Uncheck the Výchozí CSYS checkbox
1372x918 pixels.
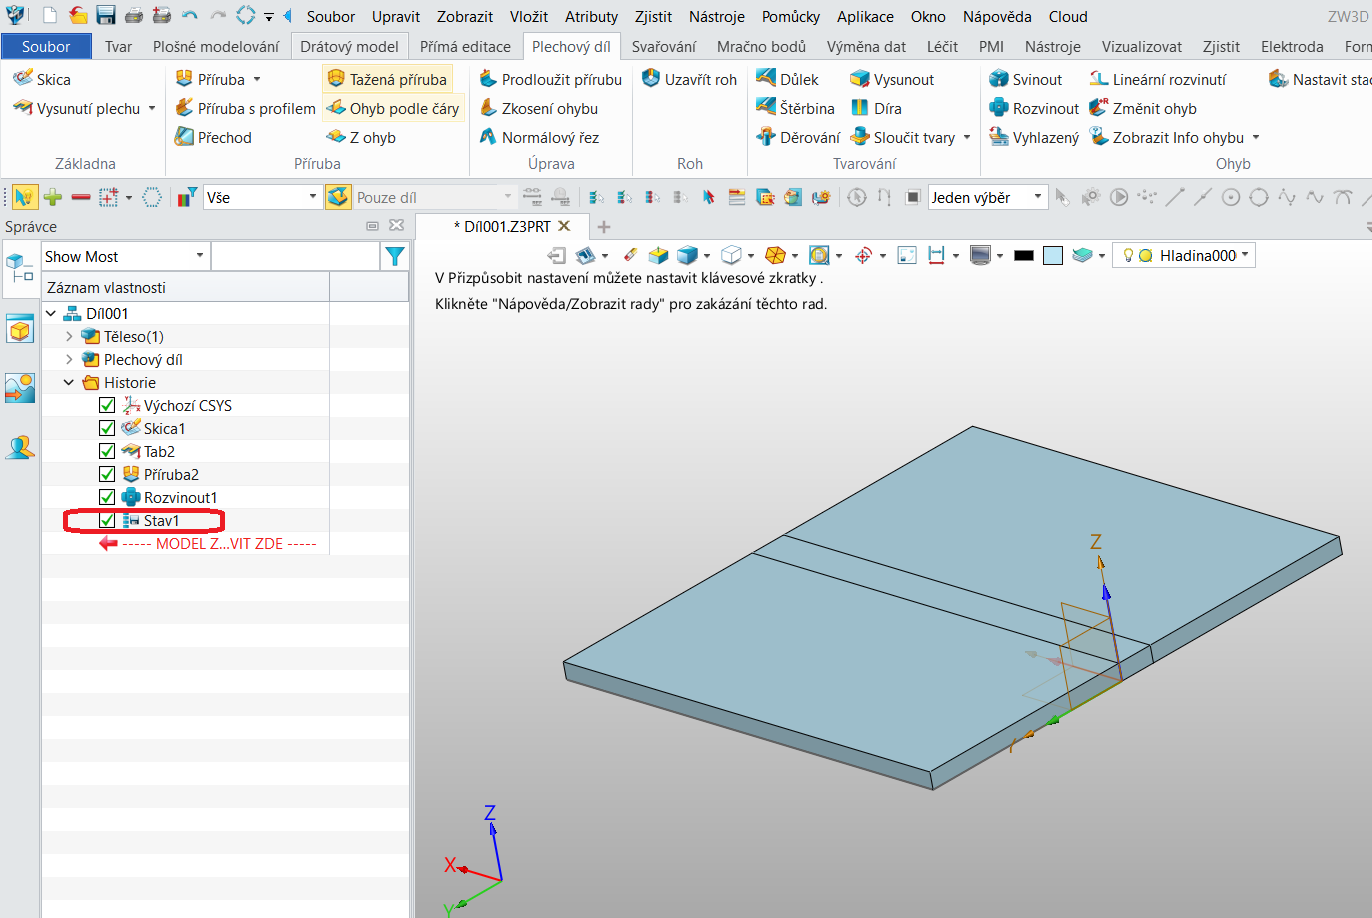point(107,405)
